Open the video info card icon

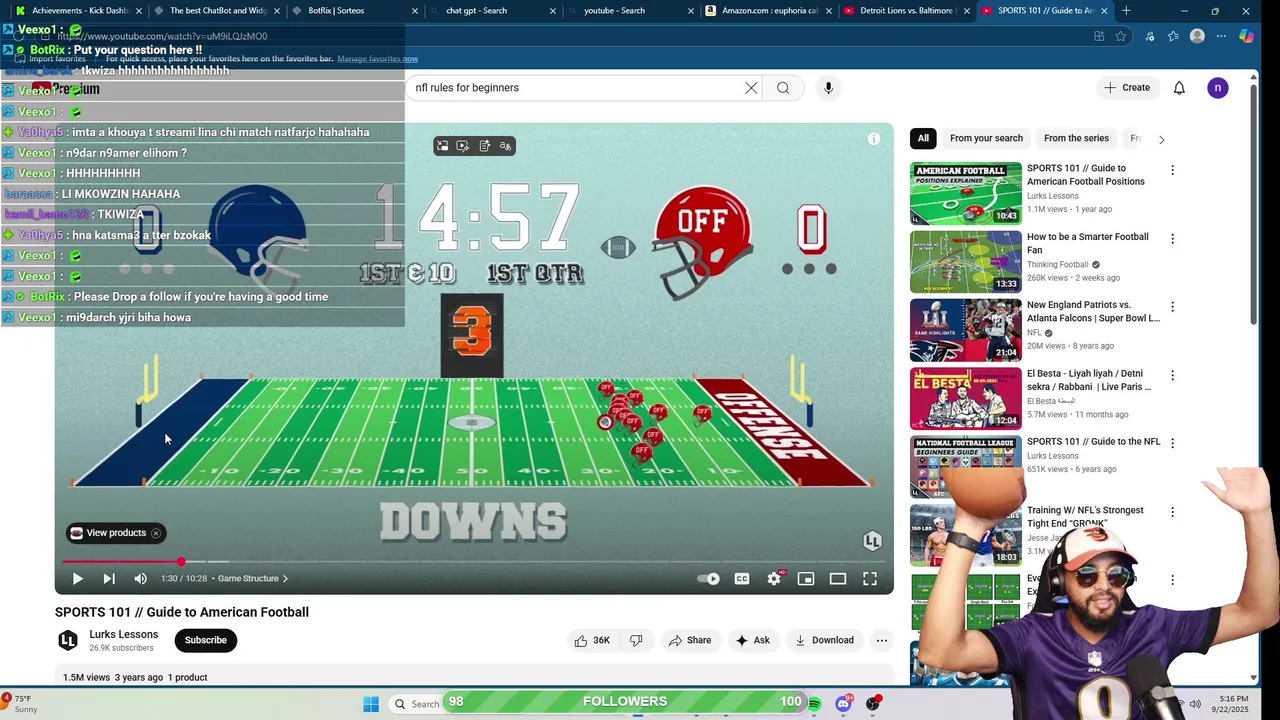(x=874, y=139)
